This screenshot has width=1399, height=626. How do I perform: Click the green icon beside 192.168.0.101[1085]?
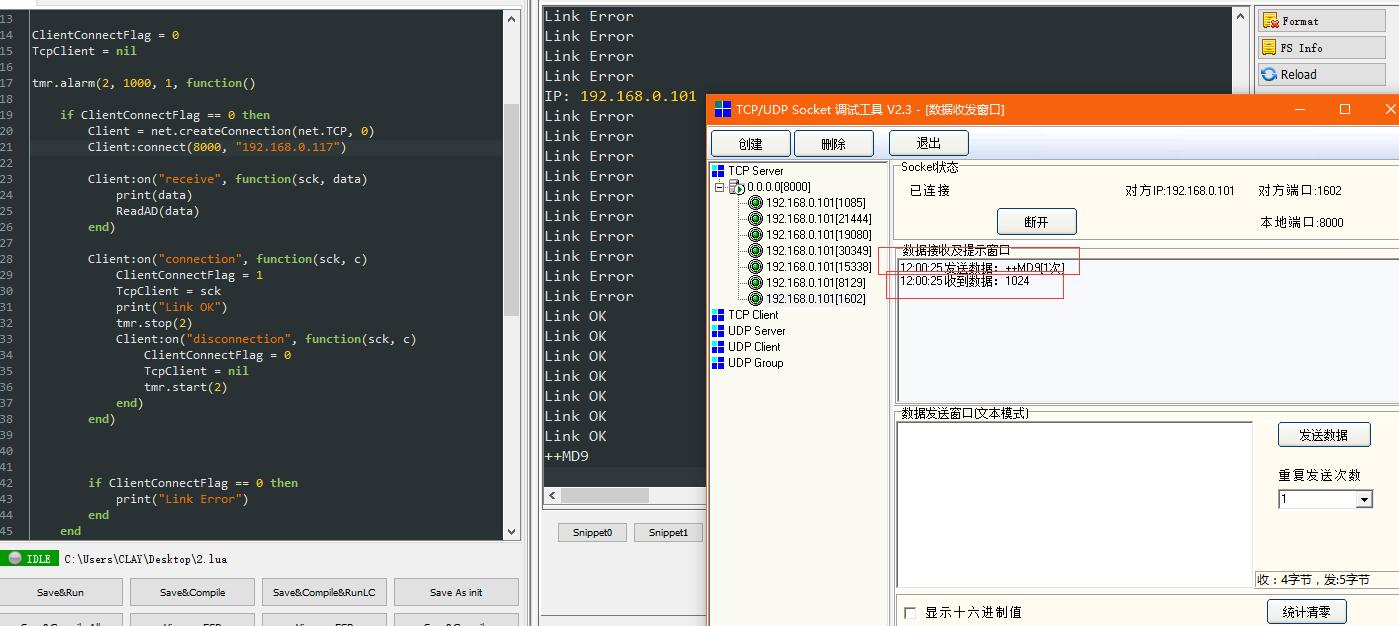coord(756,203)
